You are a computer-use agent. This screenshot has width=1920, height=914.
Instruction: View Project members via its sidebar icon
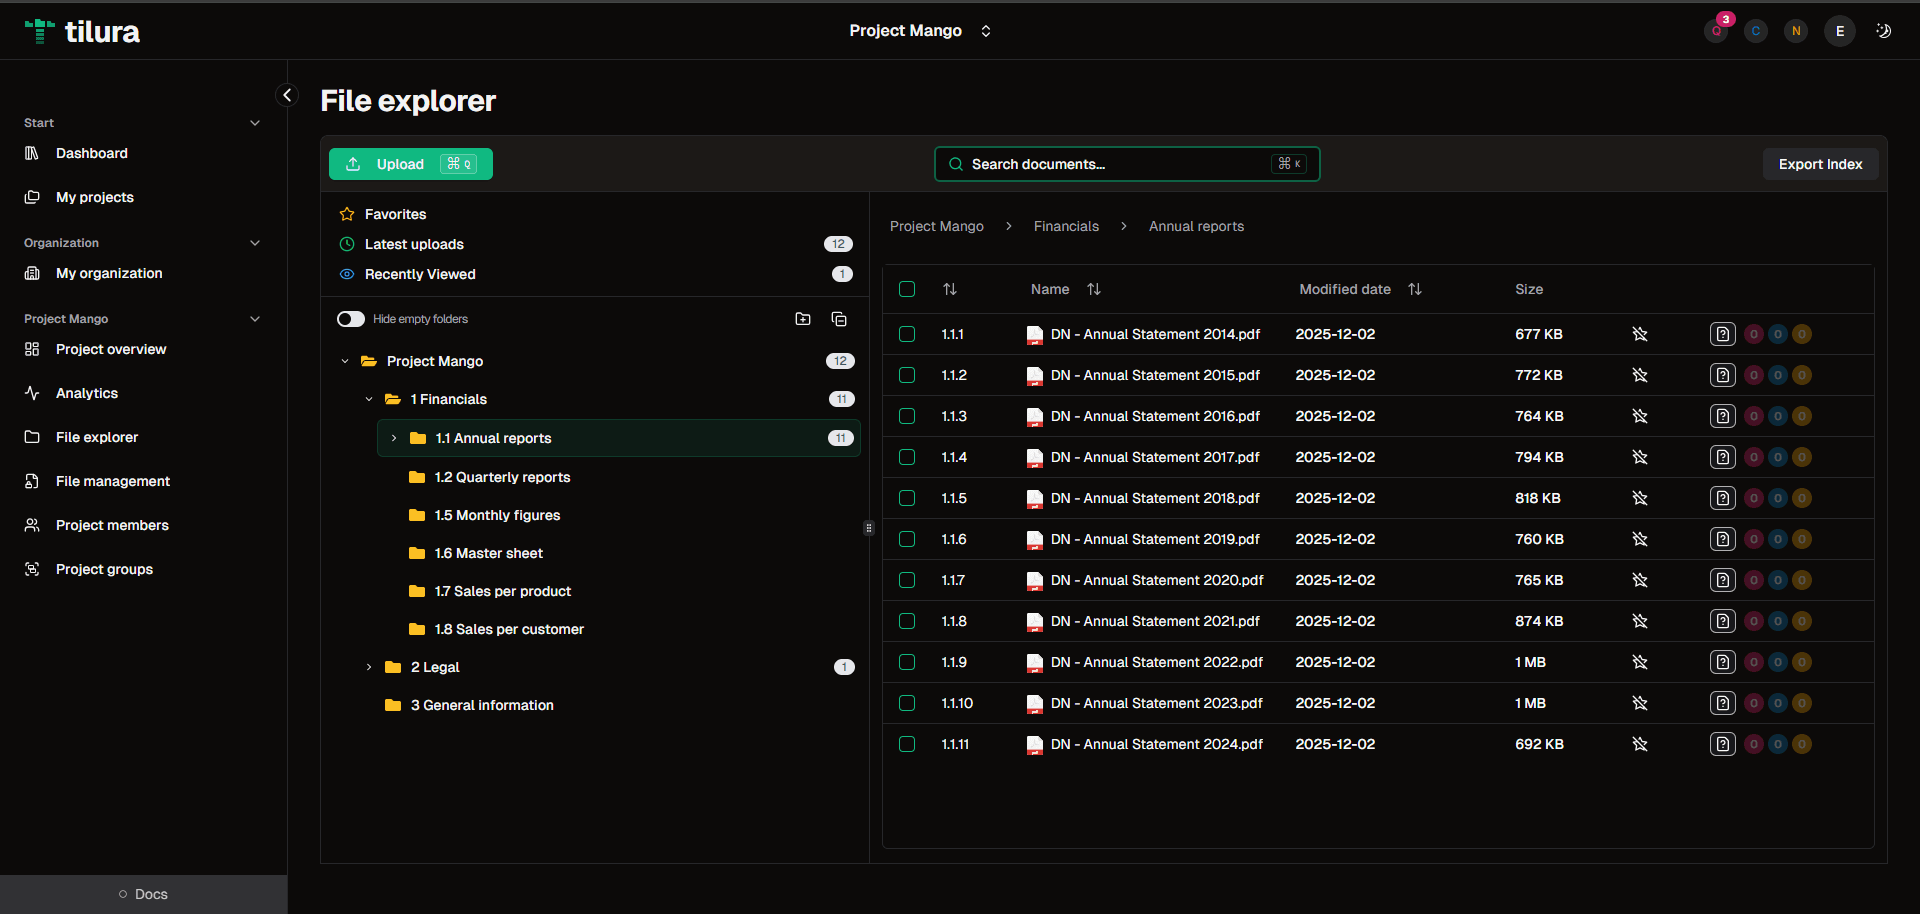31,525
